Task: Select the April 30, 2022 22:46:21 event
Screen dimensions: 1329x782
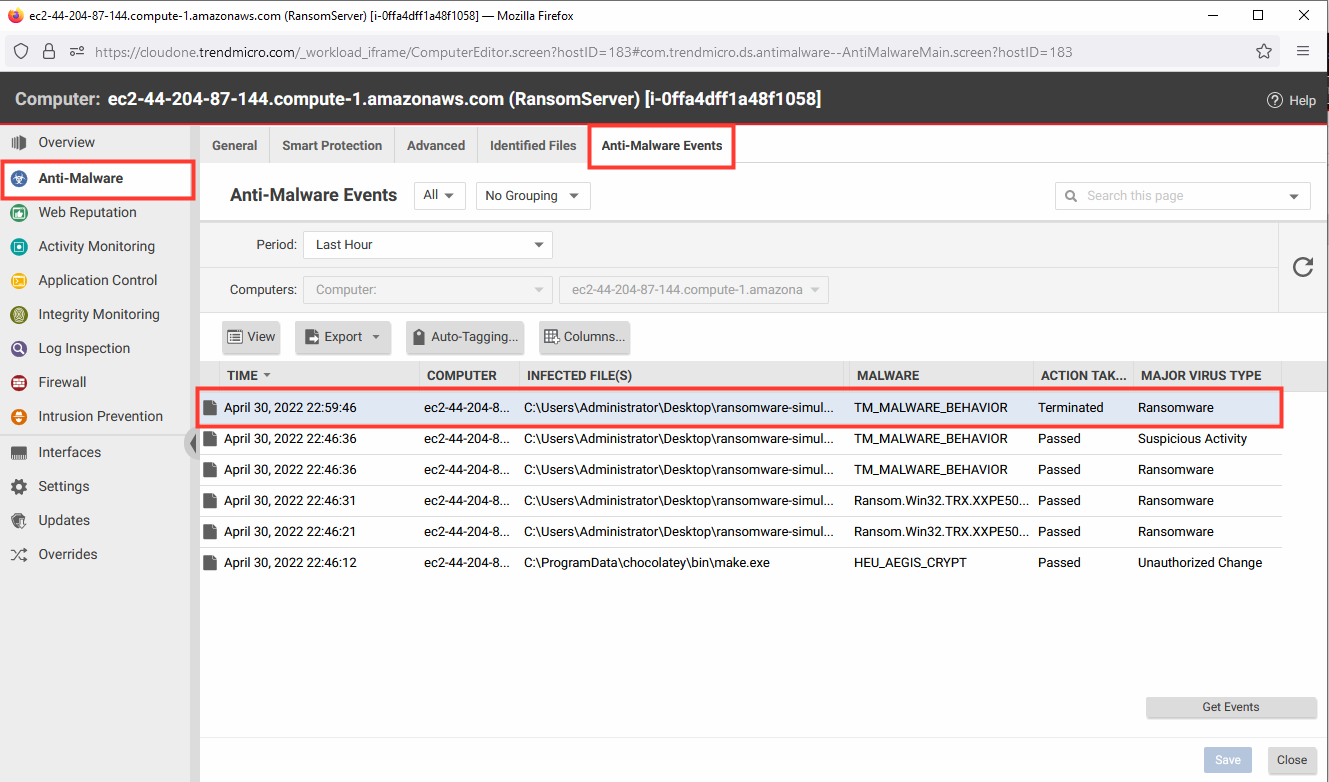Action: 740,532
